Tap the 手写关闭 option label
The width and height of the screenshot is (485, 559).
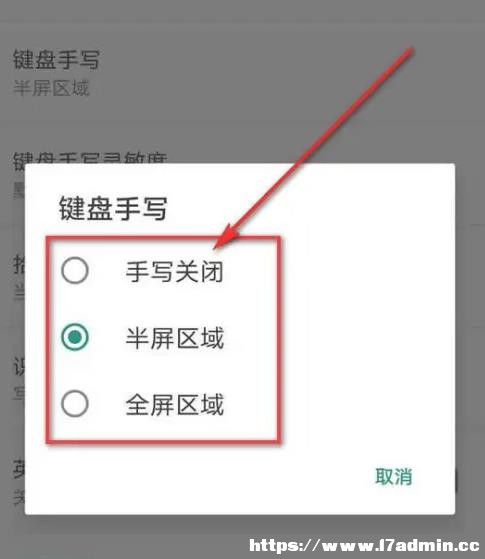(174, 272)
